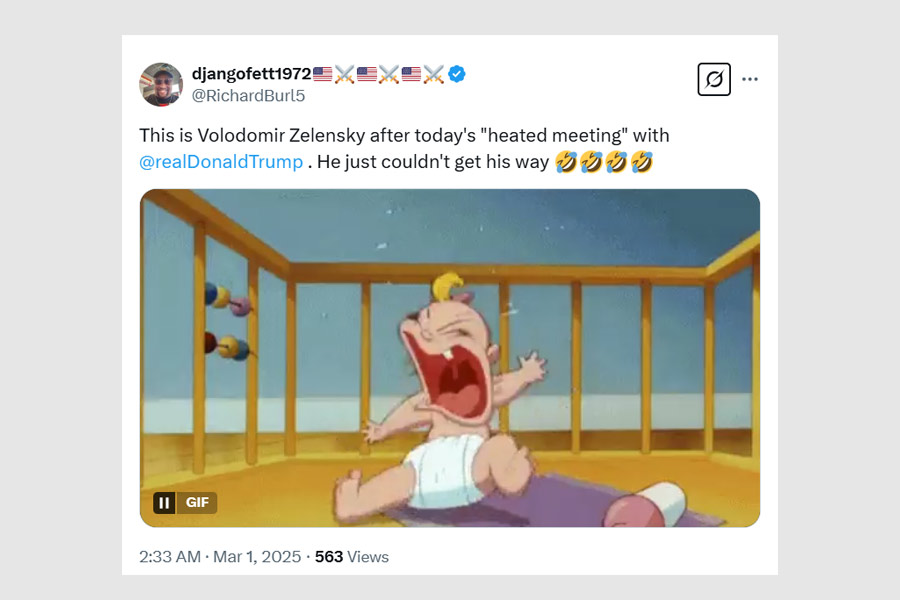Open the three-dot more options menu
The image size is (900, 600).
tap(750, 79)
